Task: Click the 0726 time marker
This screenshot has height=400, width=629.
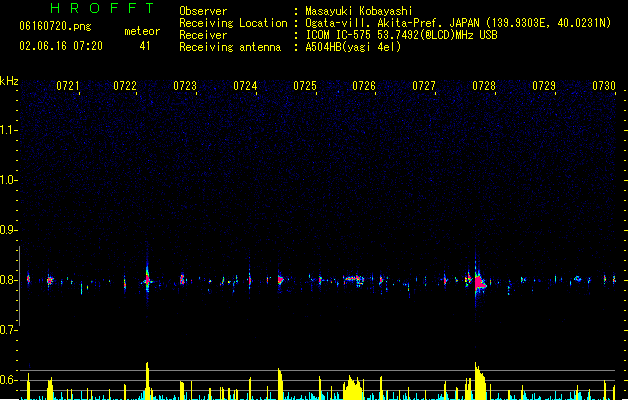Action: tap(364, 85)
